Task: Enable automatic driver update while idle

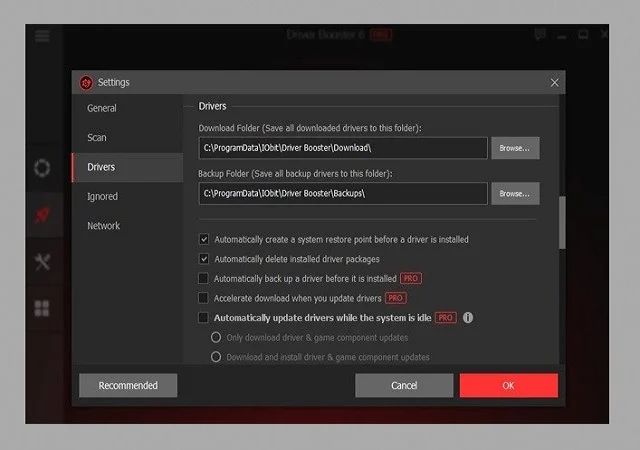Action: 203,317
